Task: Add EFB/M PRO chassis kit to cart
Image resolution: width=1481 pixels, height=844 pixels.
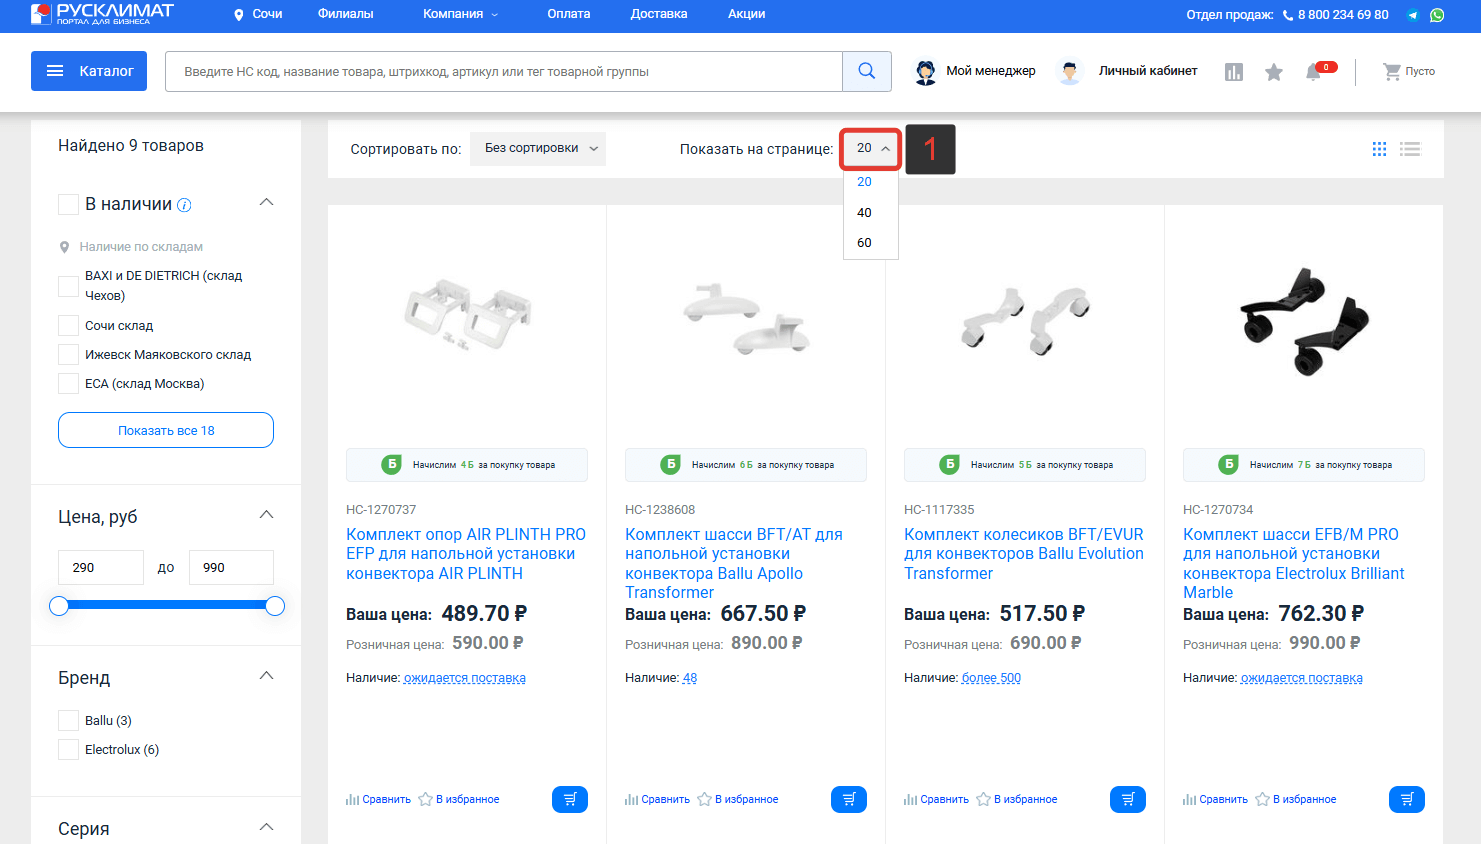Action: [1407, 799]
